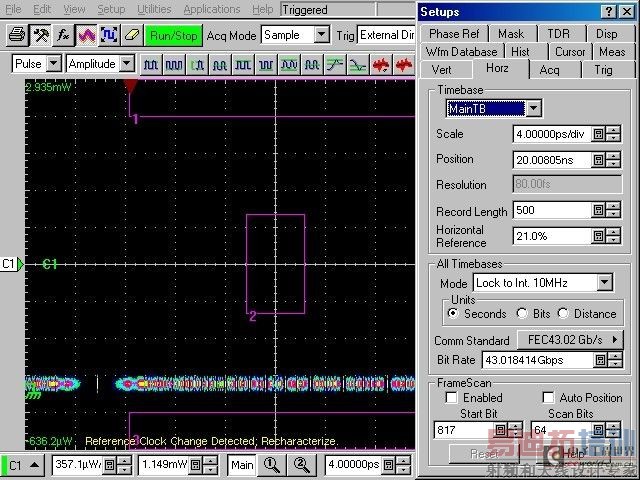This screenshot has height=480, width=640.
Task: Click the Record Length input field
Action: (550, 211)
